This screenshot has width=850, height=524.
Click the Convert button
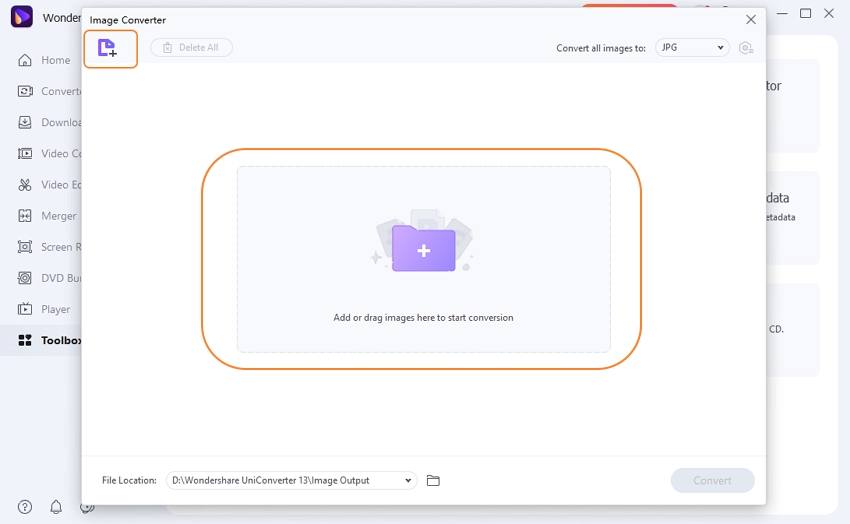click(712, 481)
